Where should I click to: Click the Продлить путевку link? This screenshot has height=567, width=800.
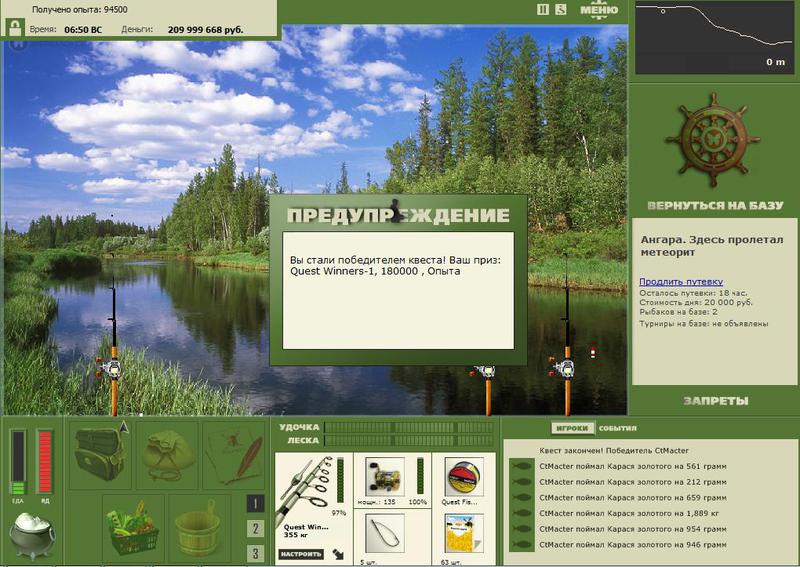coord(681,281)
